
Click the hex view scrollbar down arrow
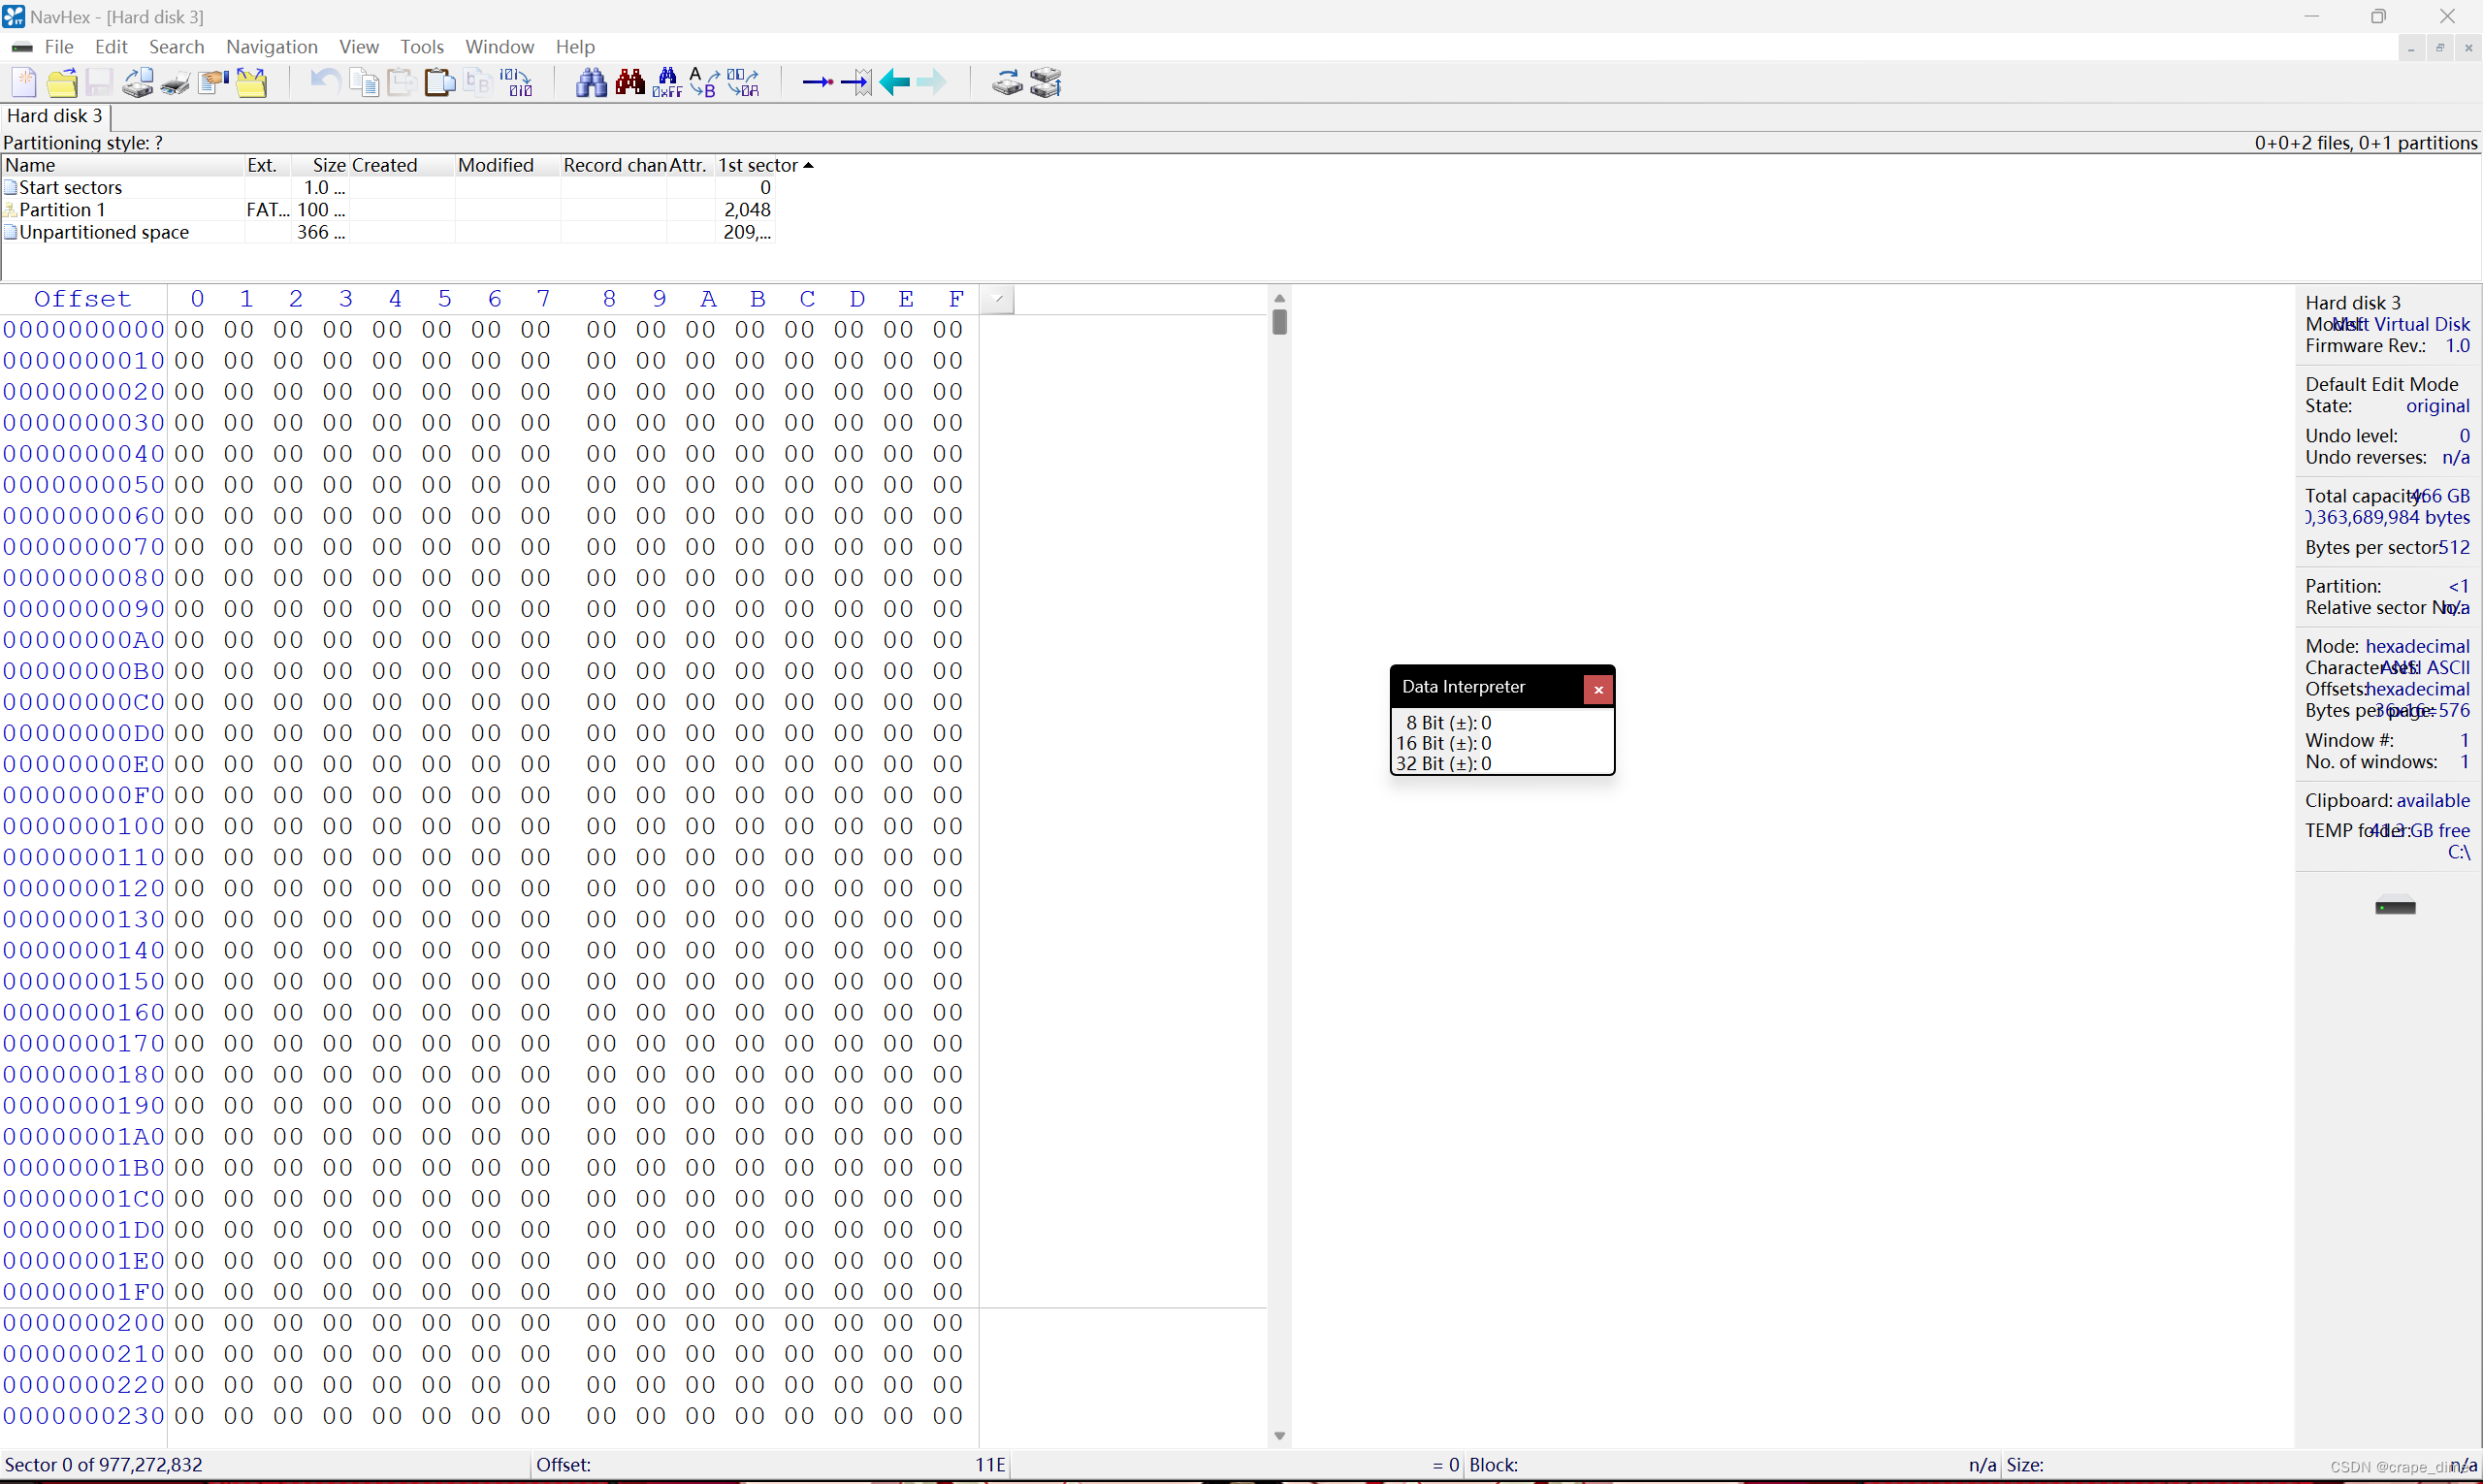1279,1436
